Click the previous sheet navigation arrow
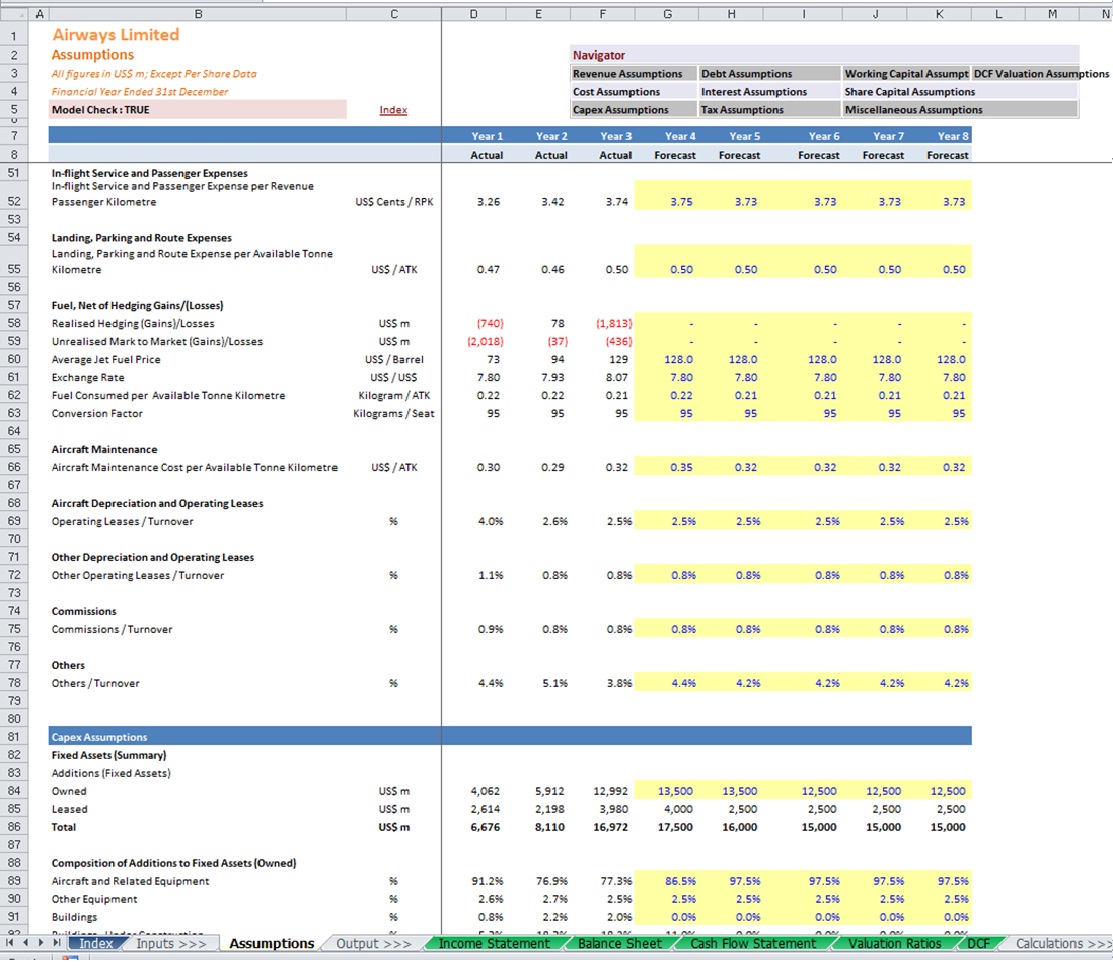 [x=26, y=943]
